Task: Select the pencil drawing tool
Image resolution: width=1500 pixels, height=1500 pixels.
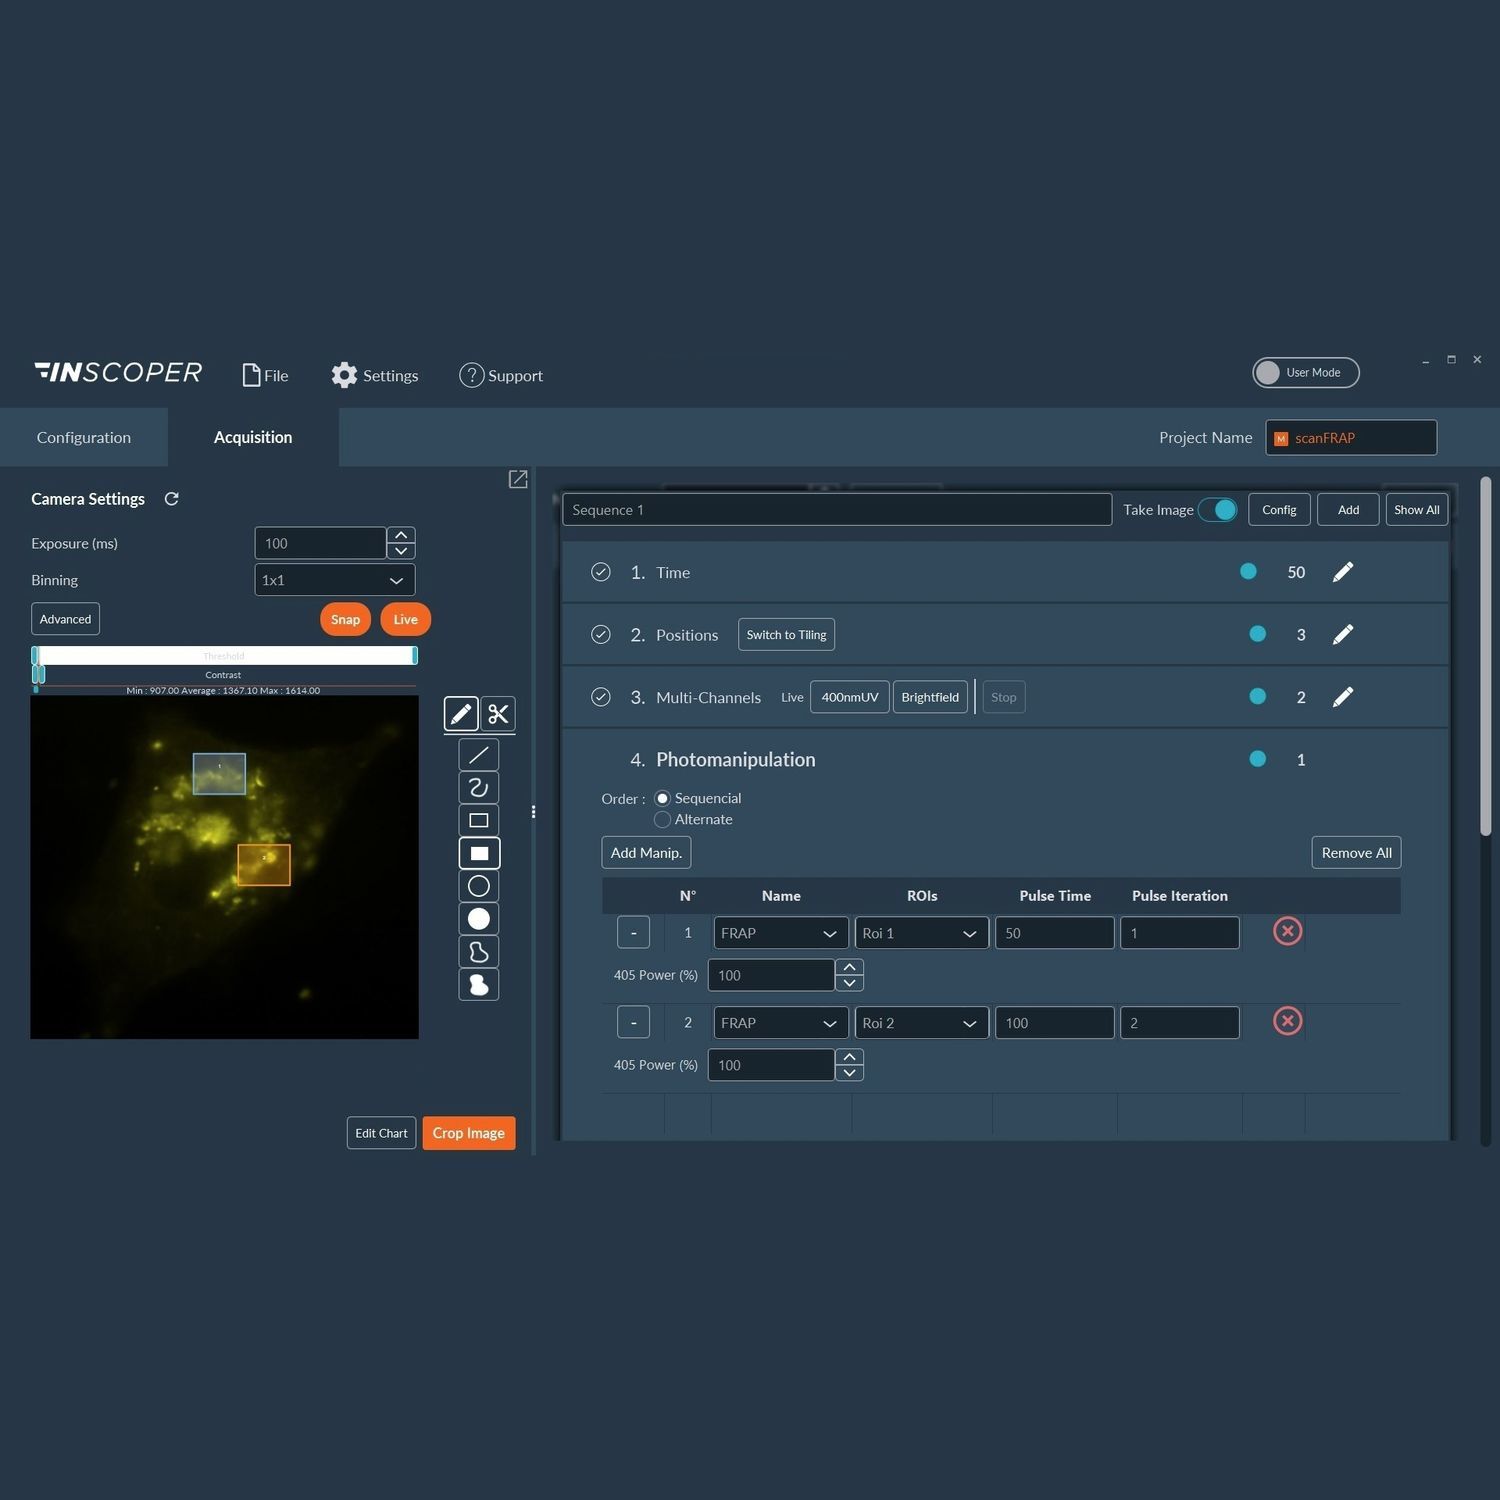Action: (x=460, y=714)
